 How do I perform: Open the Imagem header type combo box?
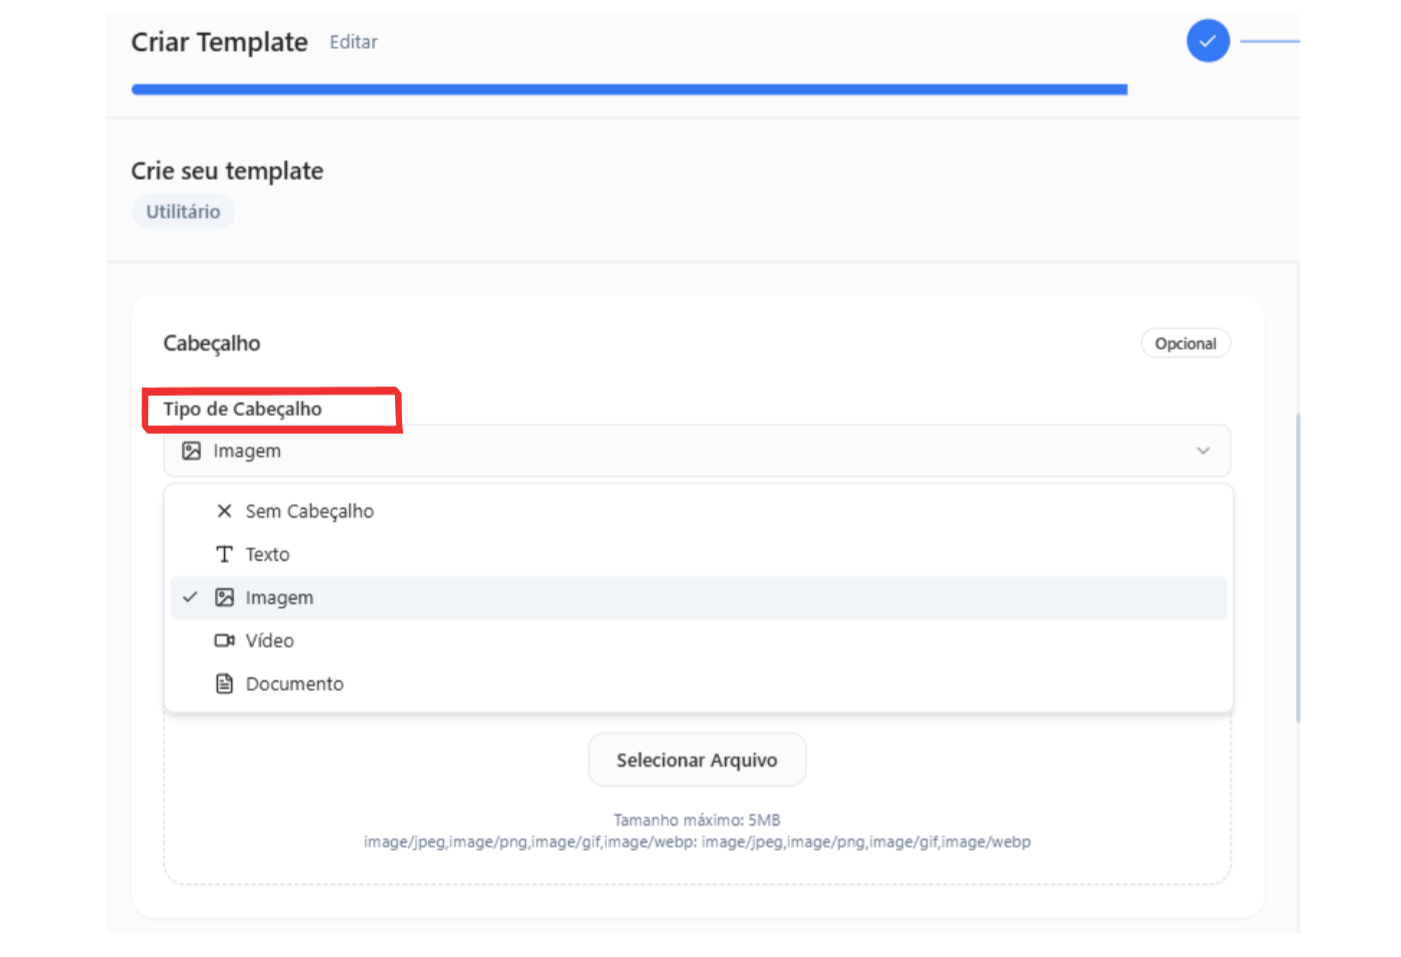point(696,451)
